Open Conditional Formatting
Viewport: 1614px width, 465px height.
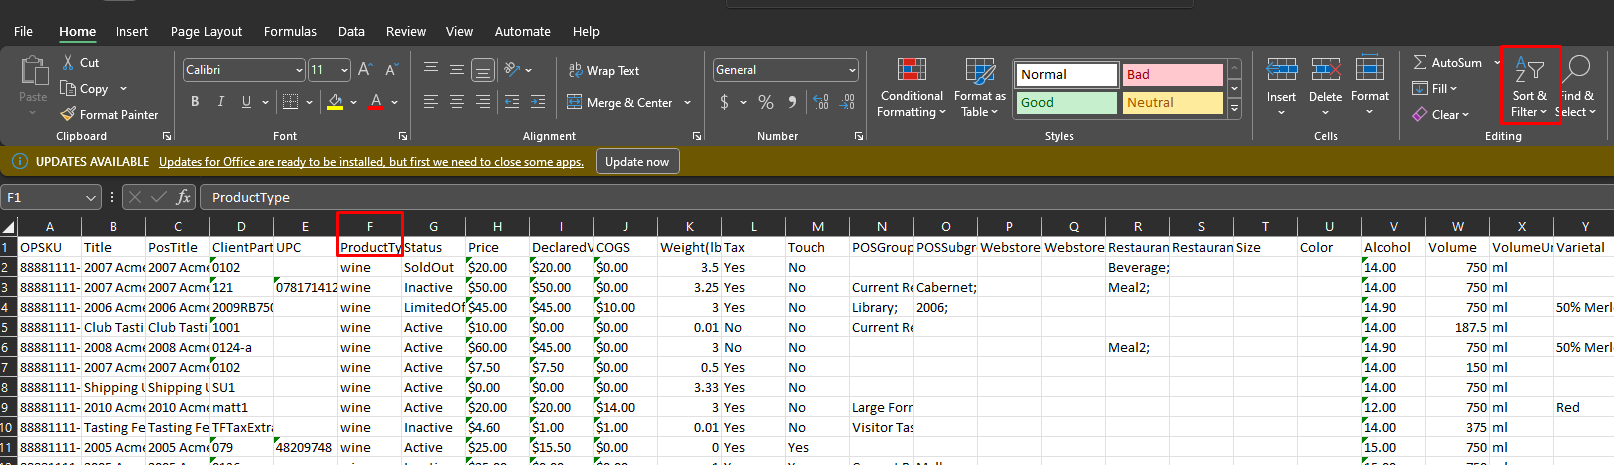(x=911, y=88)
